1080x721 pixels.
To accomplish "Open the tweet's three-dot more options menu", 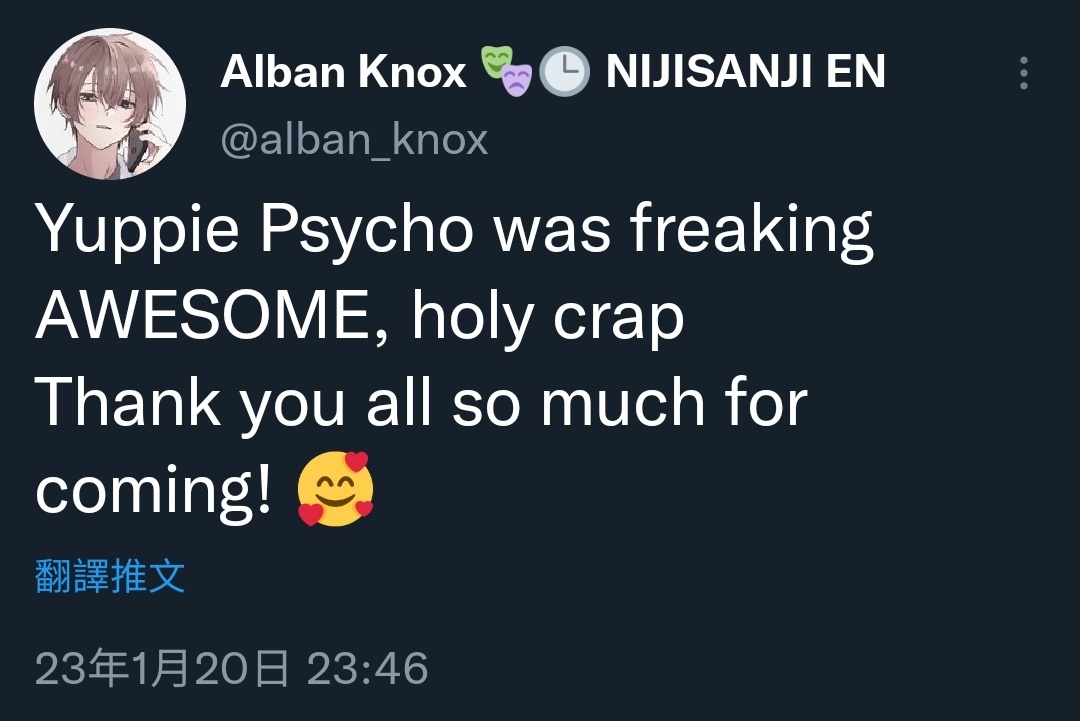I will point(1024,73).
